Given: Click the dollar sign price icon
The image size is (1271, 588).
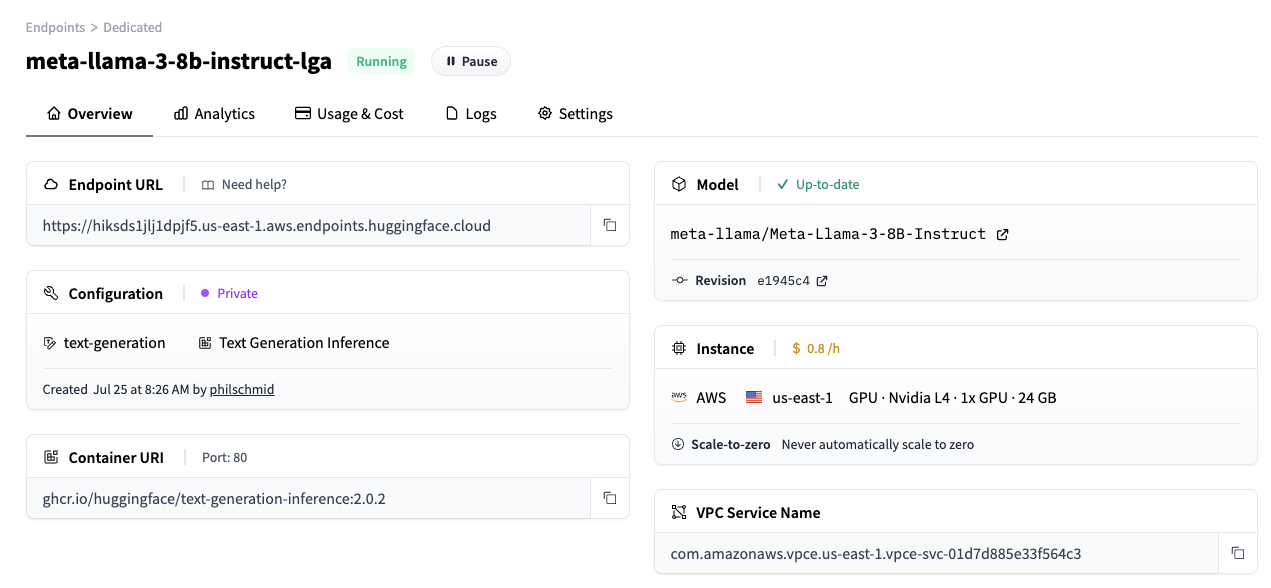Looking at the screenshot, I should 796,349.
